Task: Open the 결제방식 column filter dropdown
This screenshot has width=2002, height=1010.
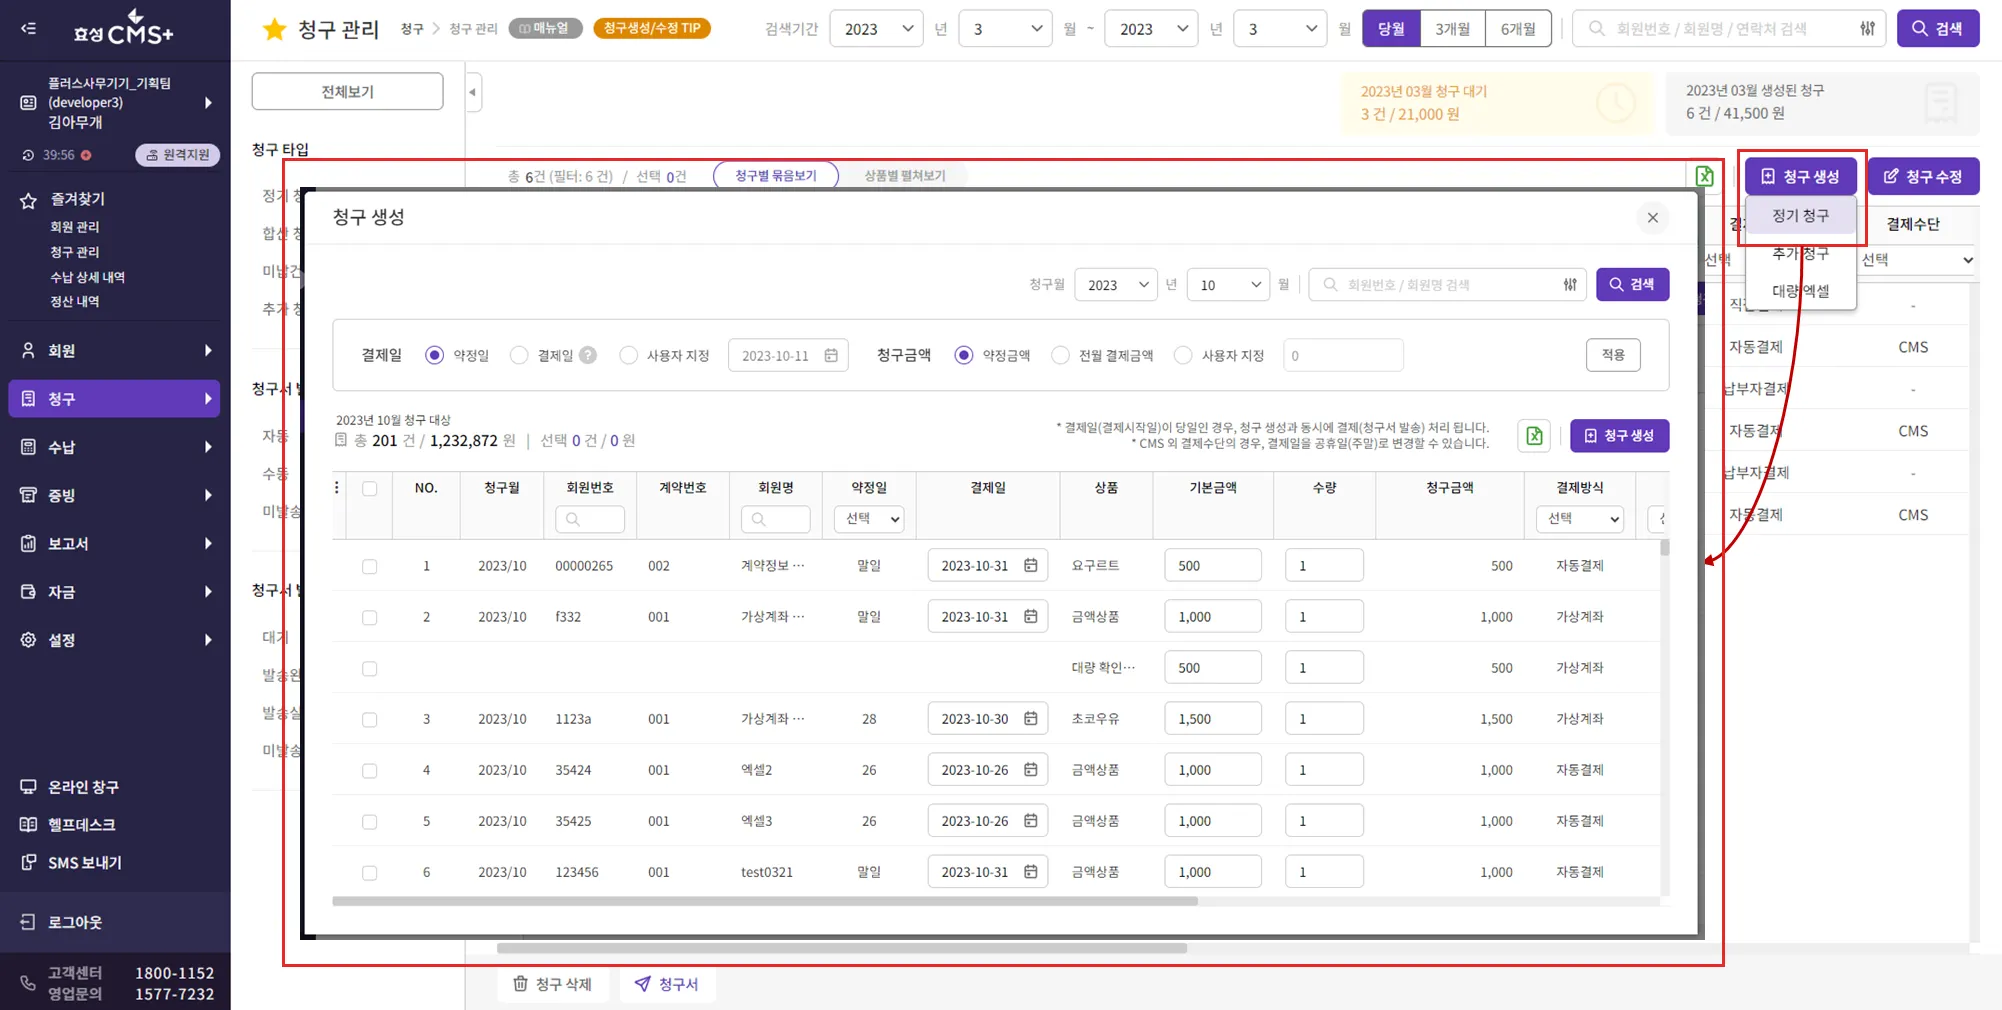Action: [x=1579, y=519]
